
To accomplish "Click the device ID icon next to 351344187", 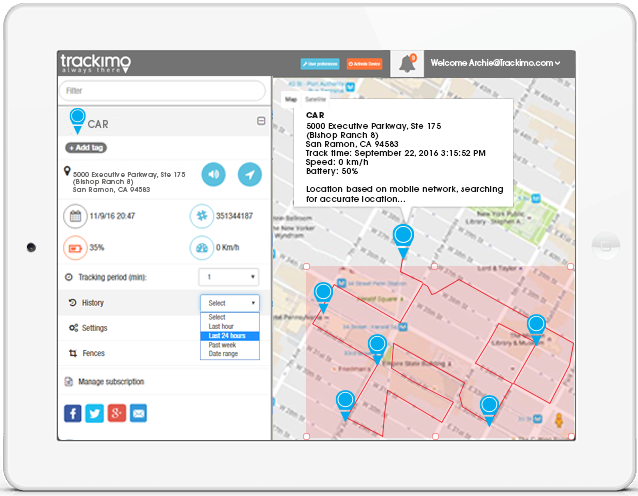I will coord(202,216).
